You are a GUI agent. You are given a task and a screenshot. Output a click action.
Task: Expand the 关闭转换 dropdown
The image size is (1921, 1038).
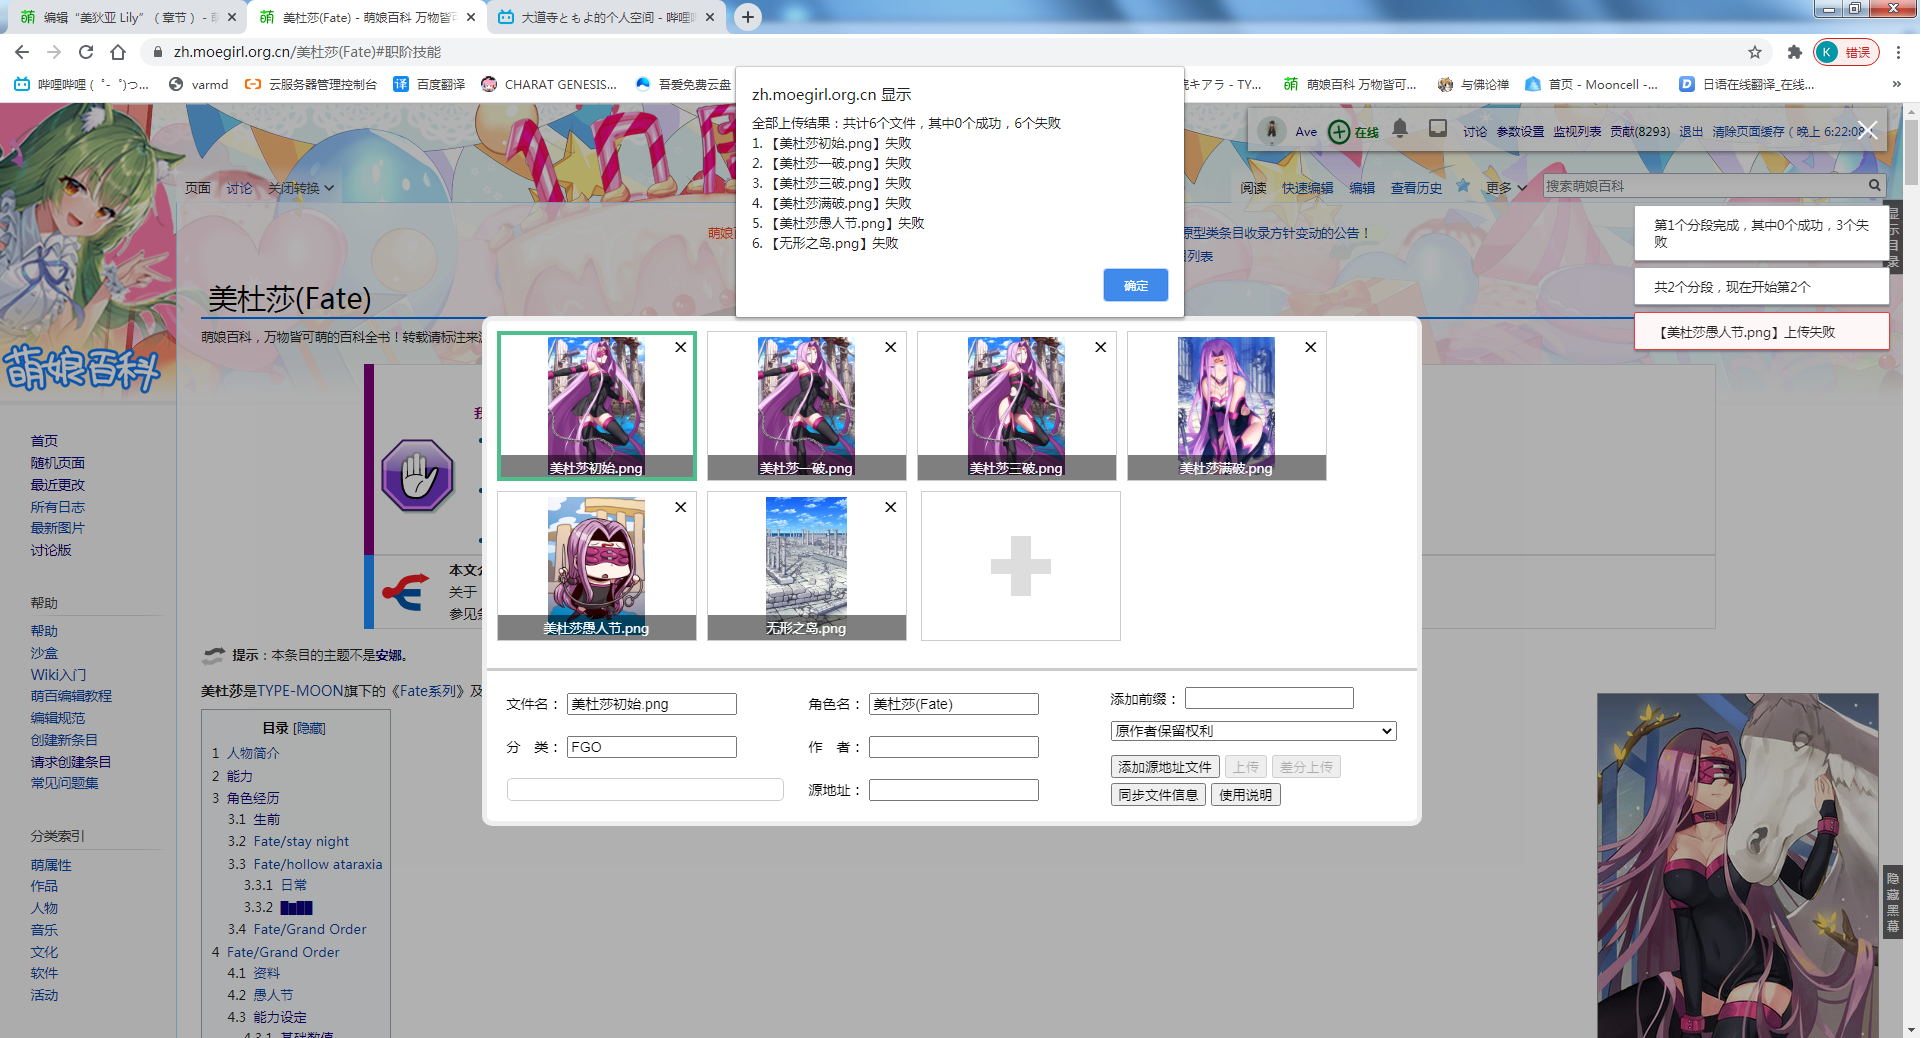300,188
